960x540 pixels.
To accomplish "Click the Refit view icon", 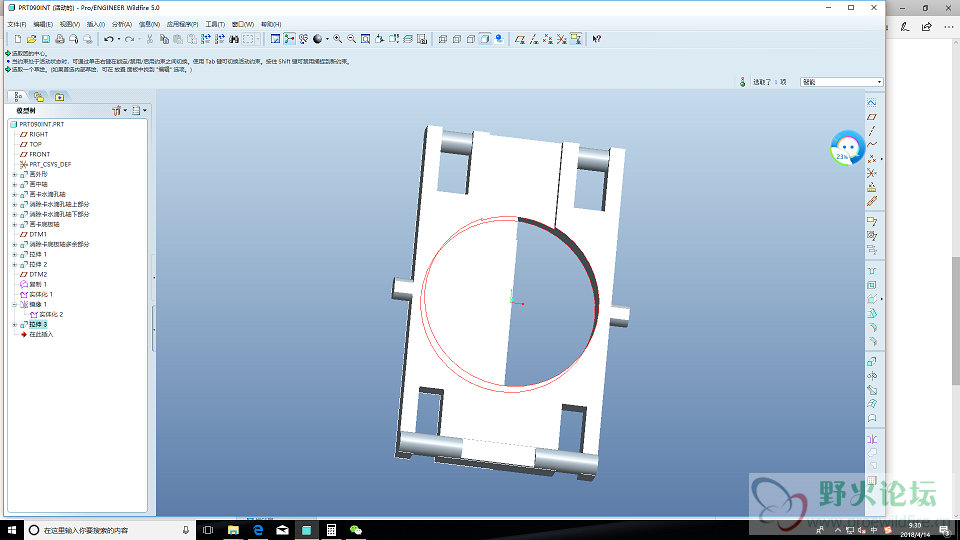I will coord(366,39).
